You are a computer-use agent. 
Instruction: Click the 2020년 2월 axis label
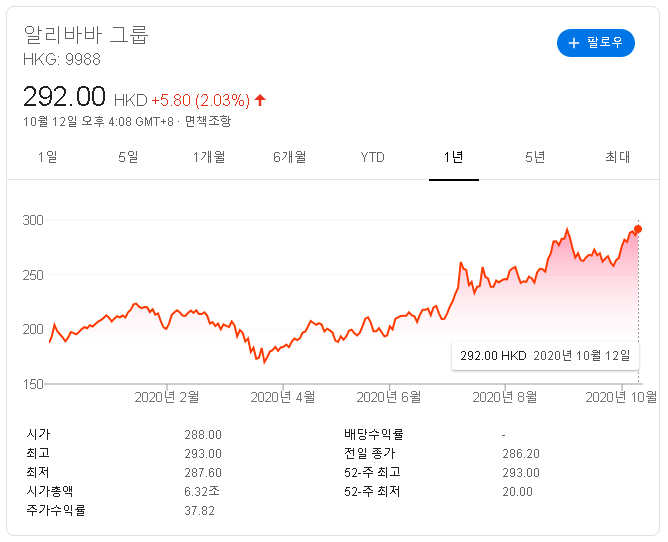click(167, 397)
